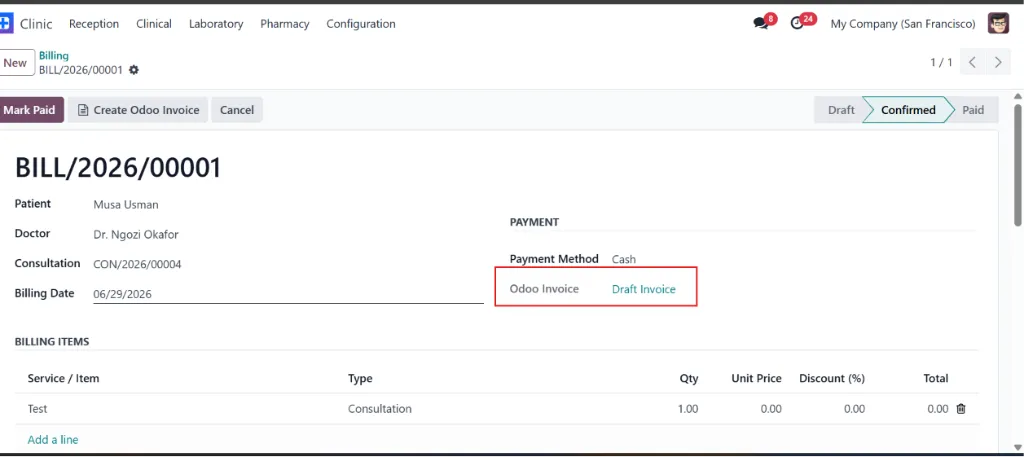
Task: Click Create Odoo Invoice button
Action: pos(138,110)
